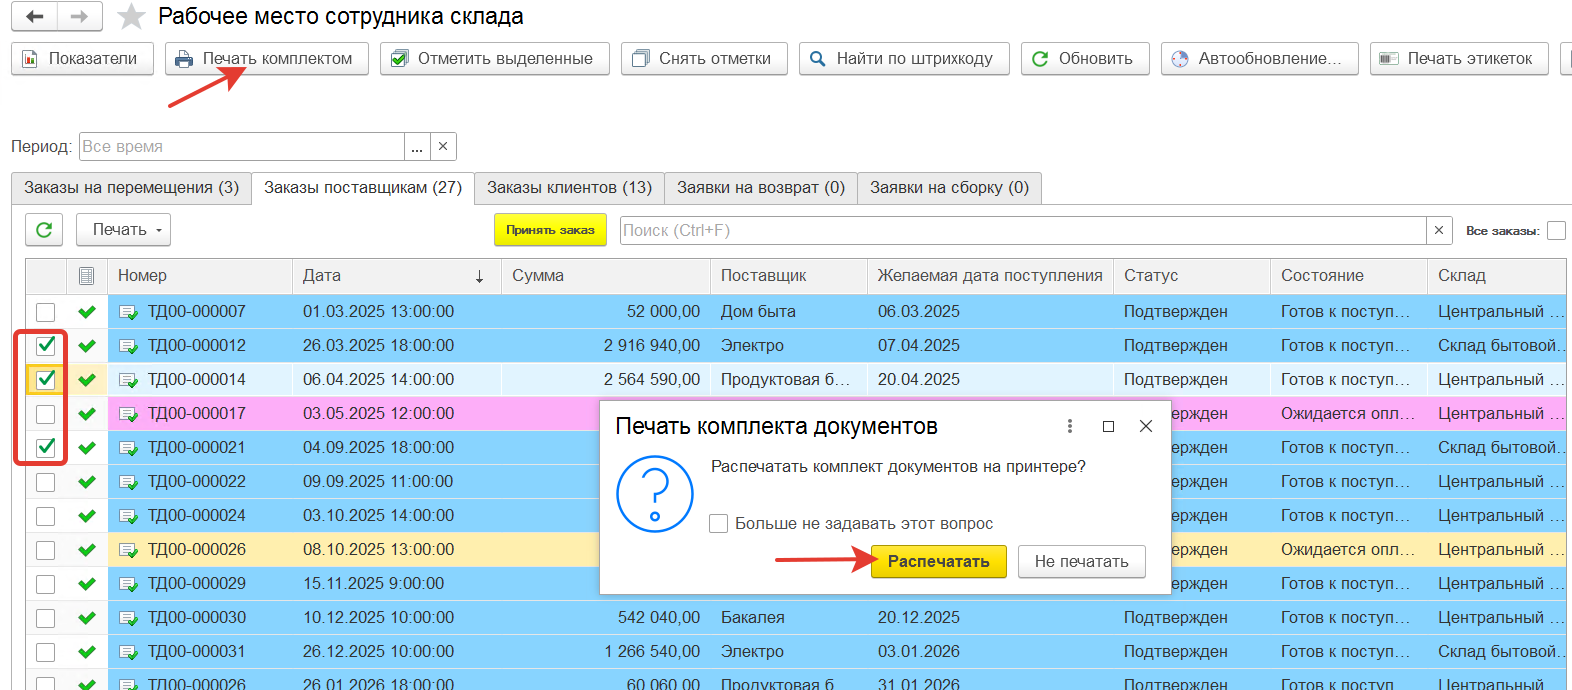Image resolution: width=1572 pixels, height=690 pixels.
Task: Enable Больше не задавать этот вопрос
Action: (718, 524)
